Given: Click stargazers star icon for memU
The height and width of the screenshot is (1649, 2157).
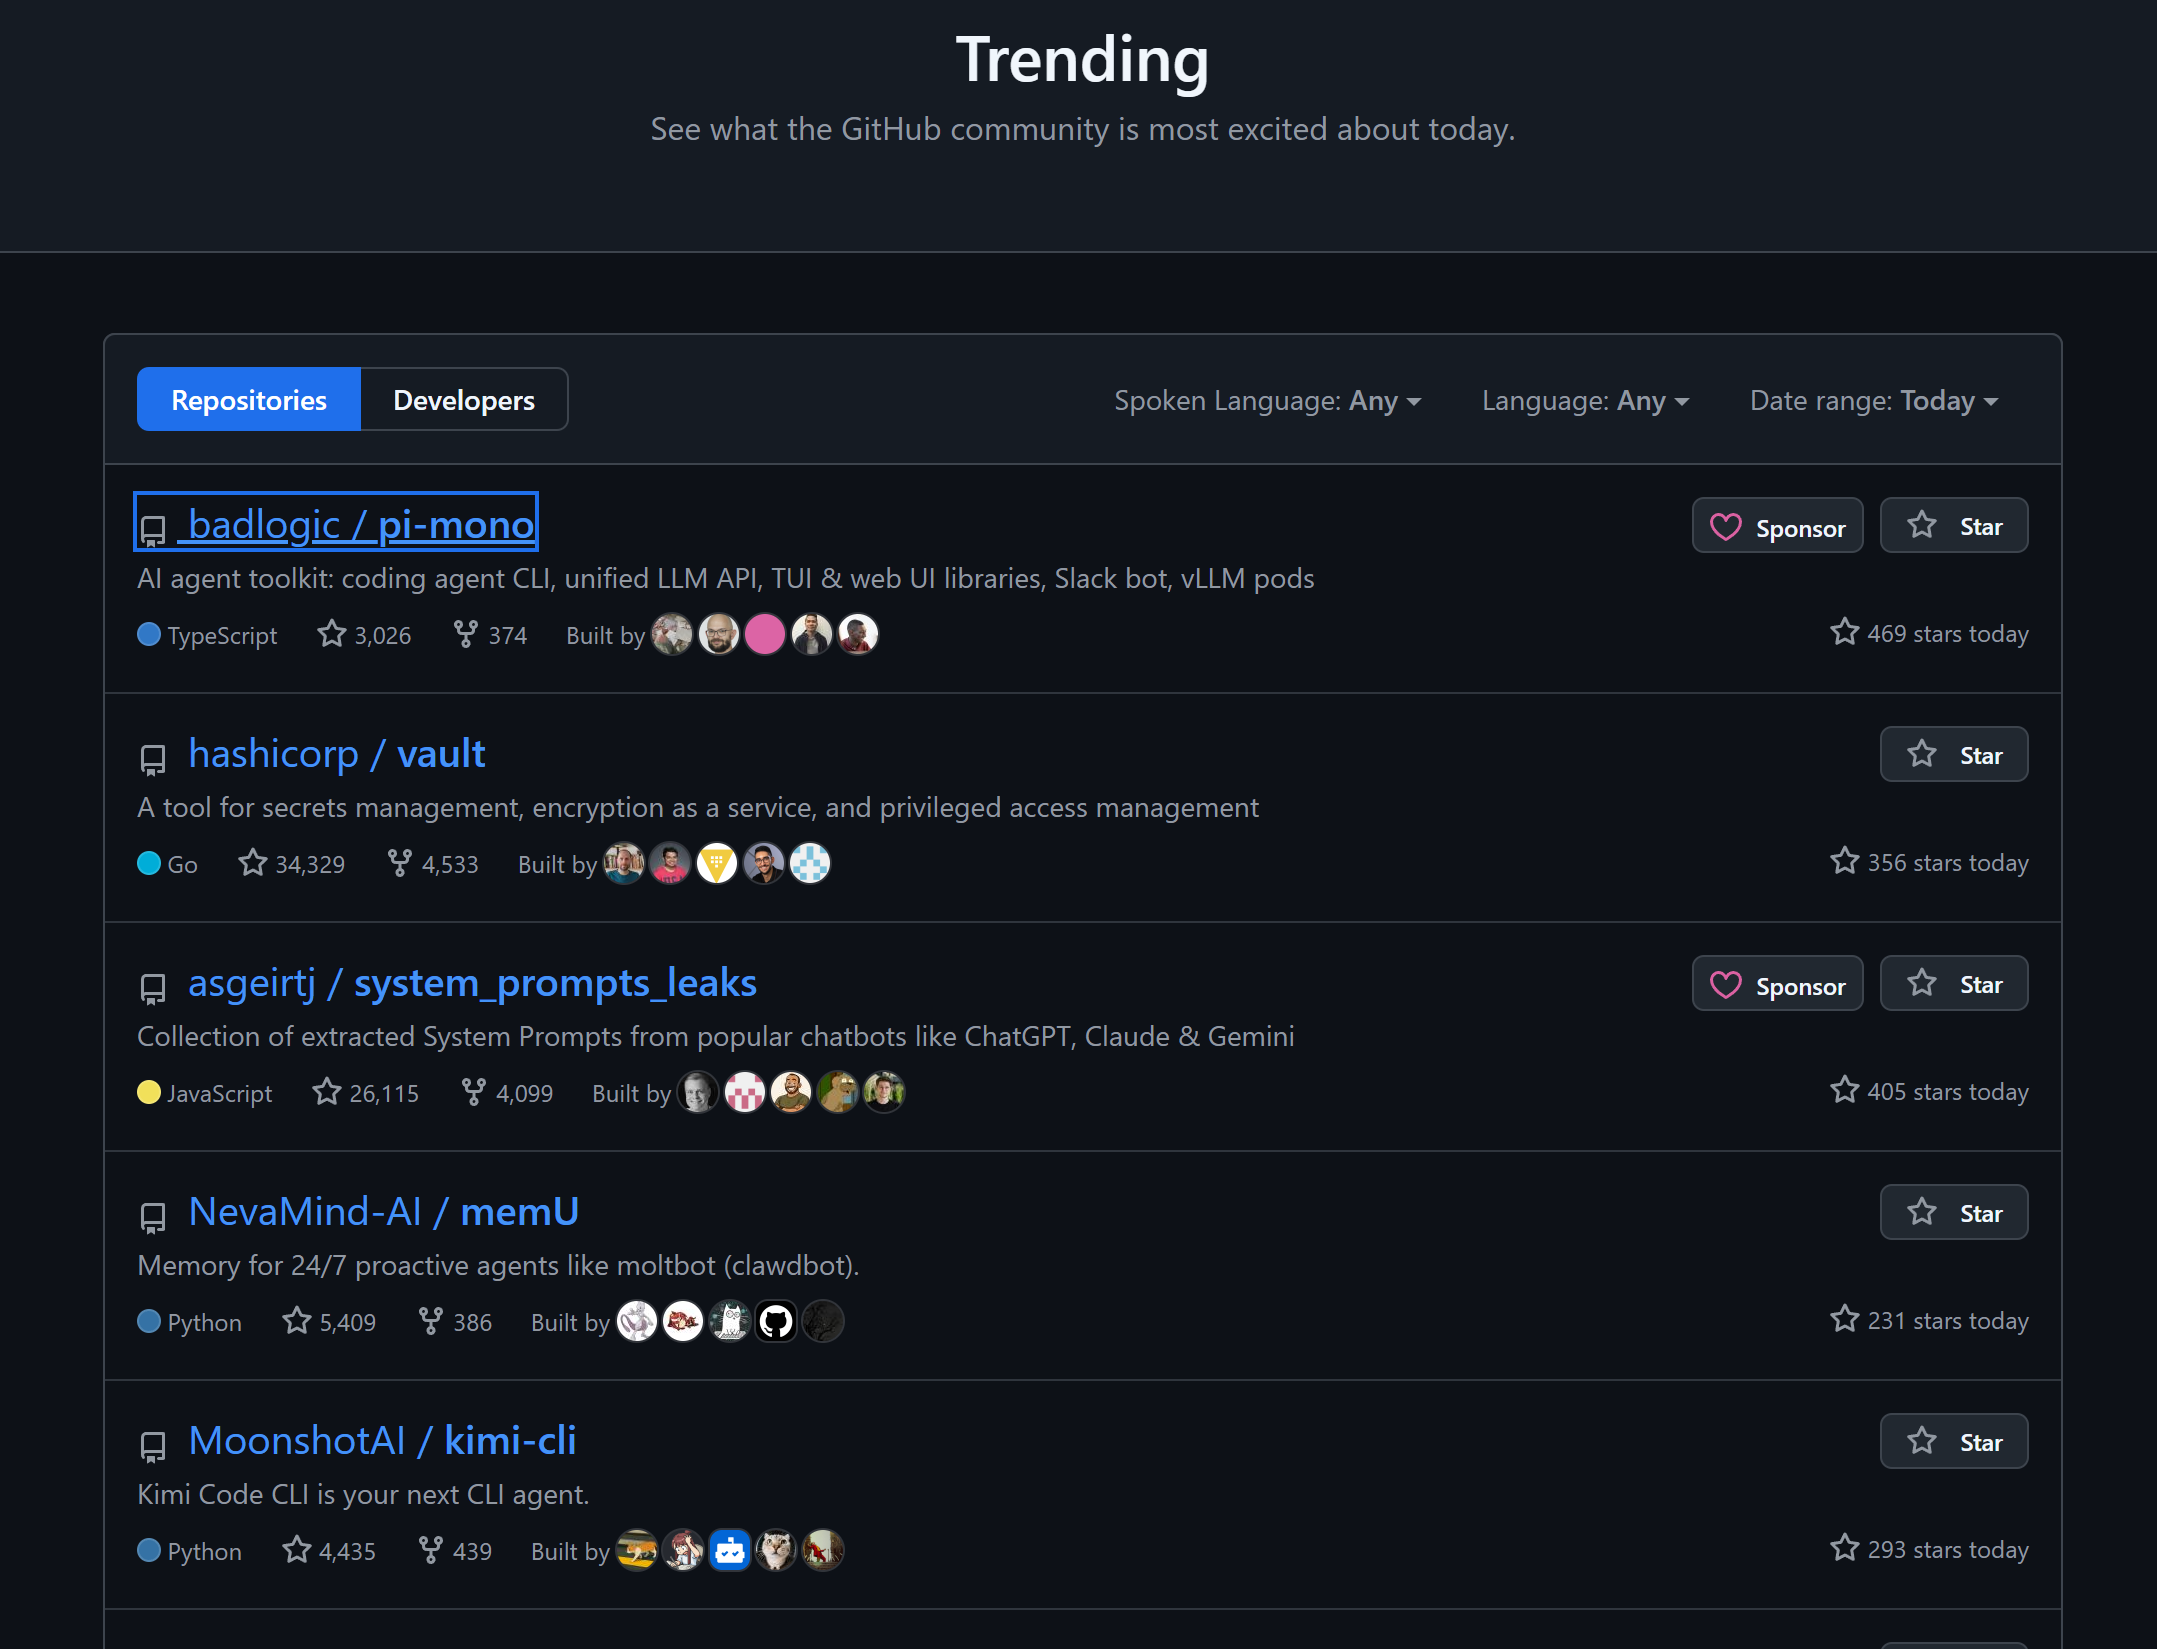Looking at the screenshot, I should 297,1321.
